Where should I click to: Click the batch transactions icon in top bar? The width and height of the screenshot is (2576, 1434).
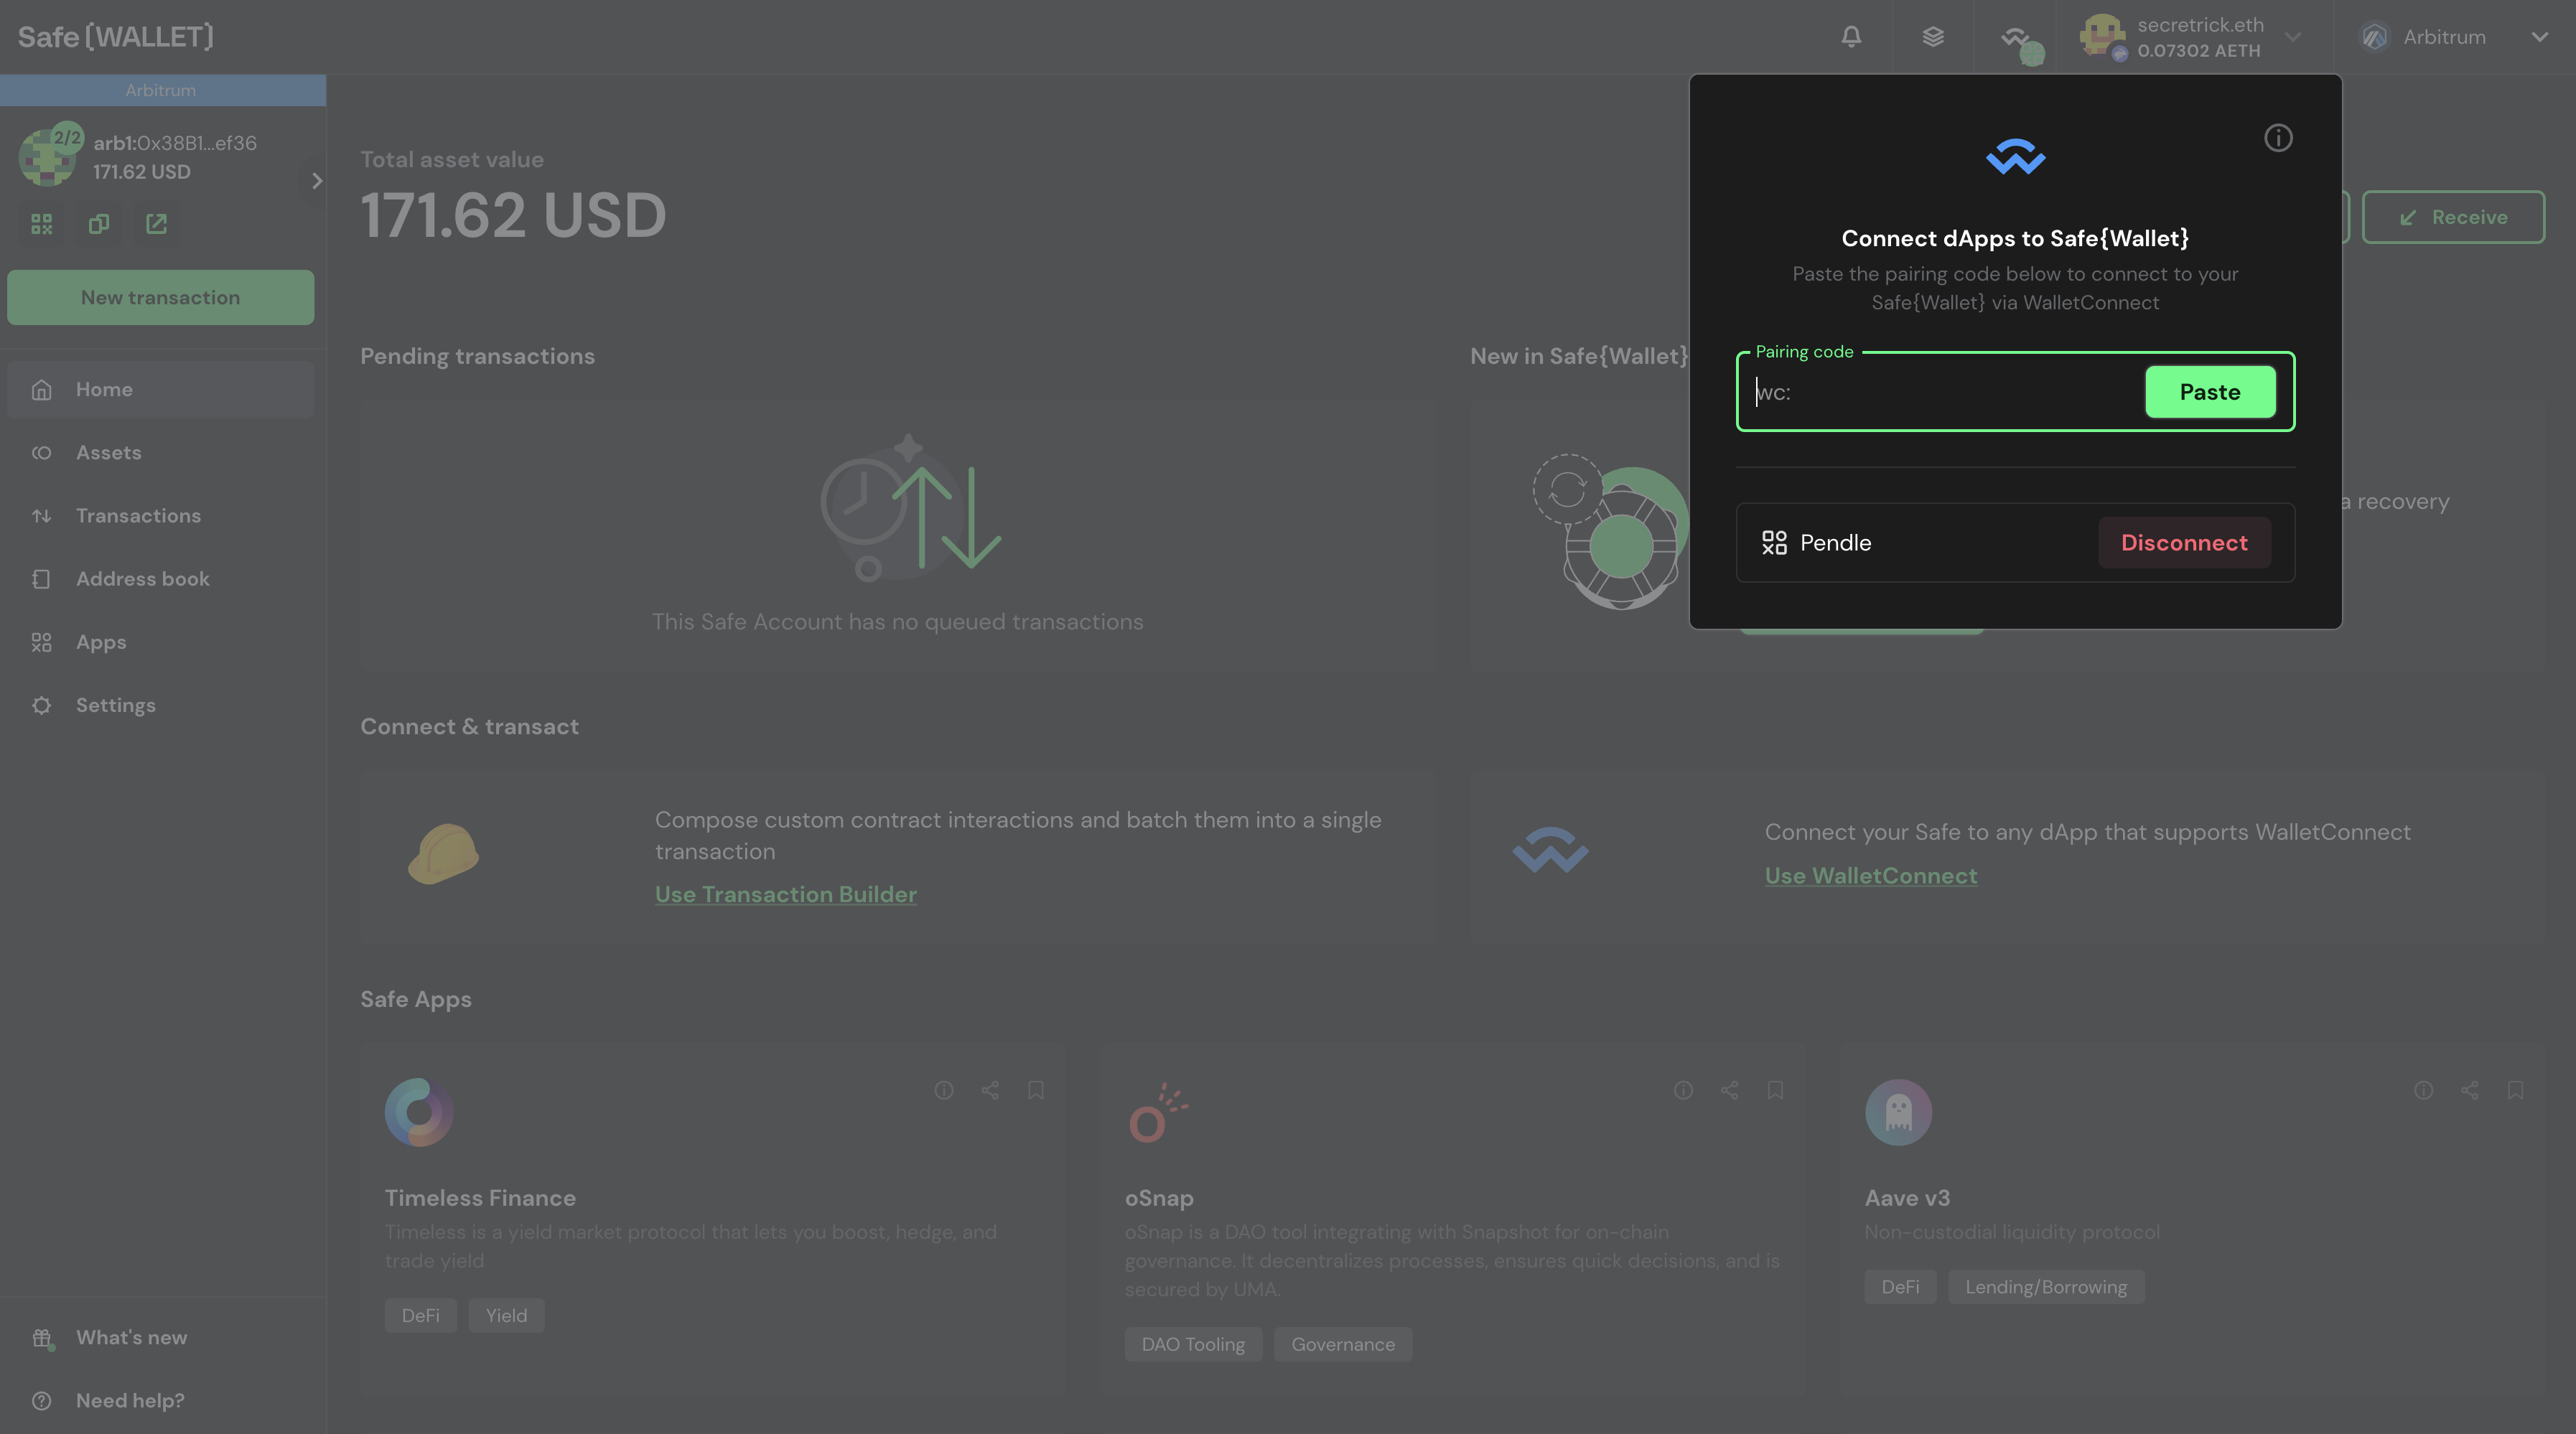click(x=1933, y=37)
